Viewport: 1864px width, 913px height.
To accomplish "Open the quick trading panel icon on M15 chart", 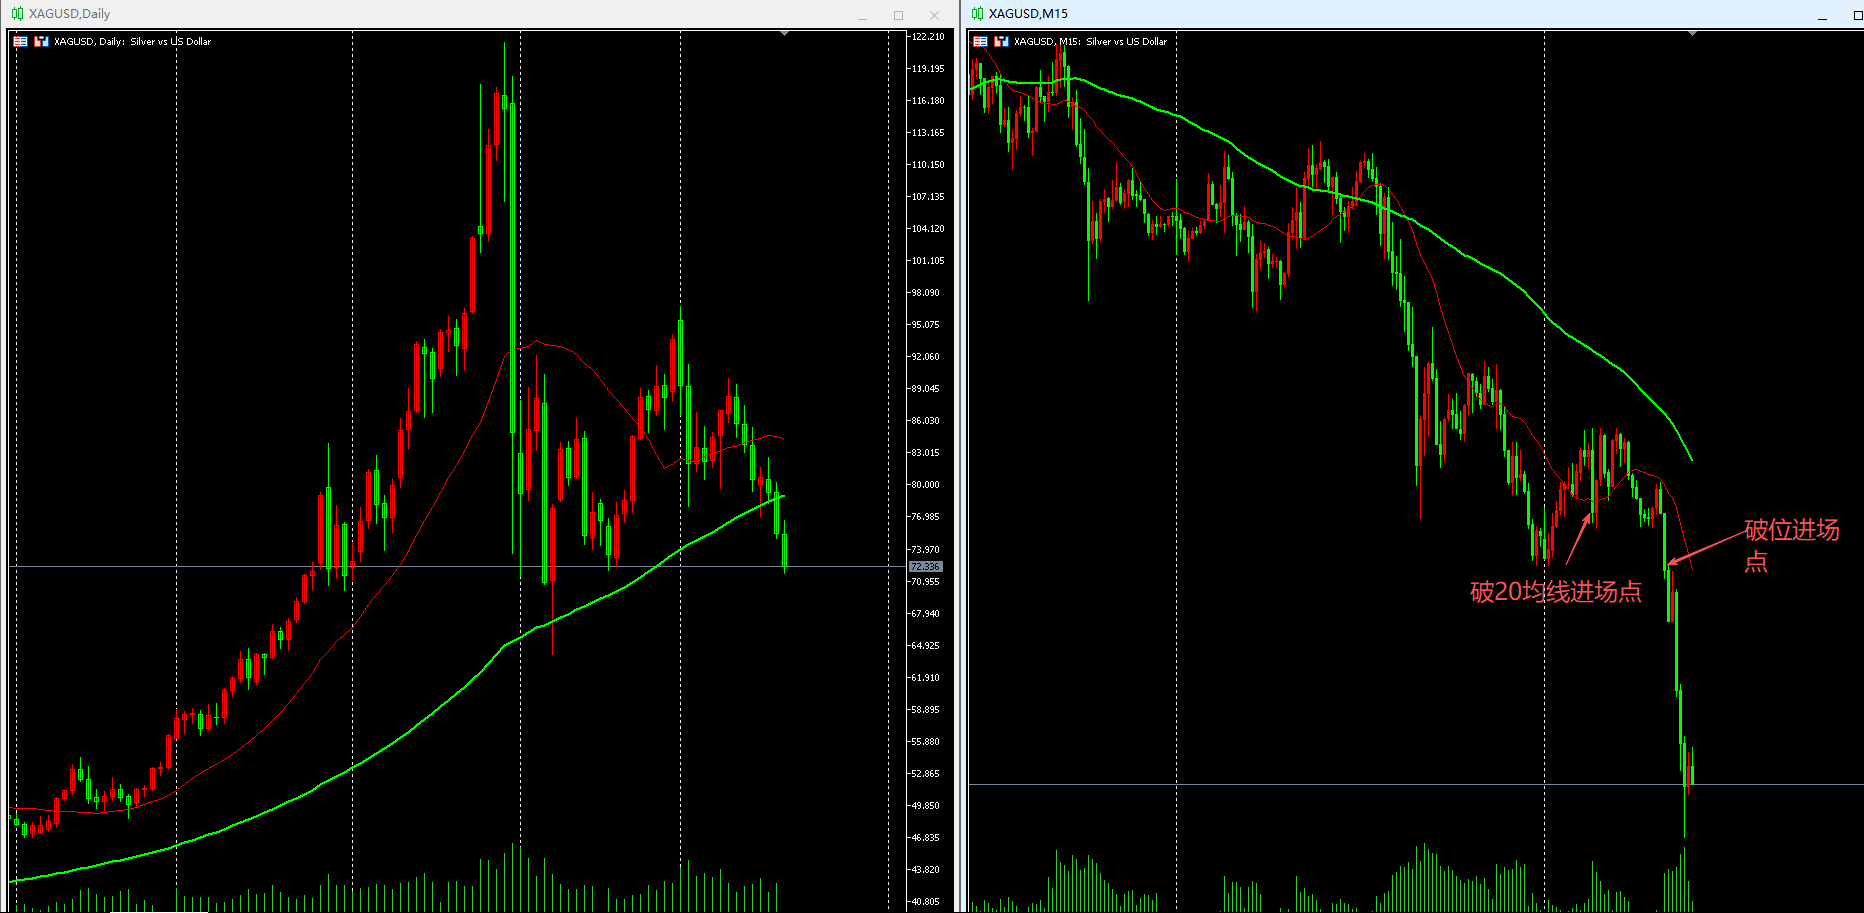I will coord(980,42).
